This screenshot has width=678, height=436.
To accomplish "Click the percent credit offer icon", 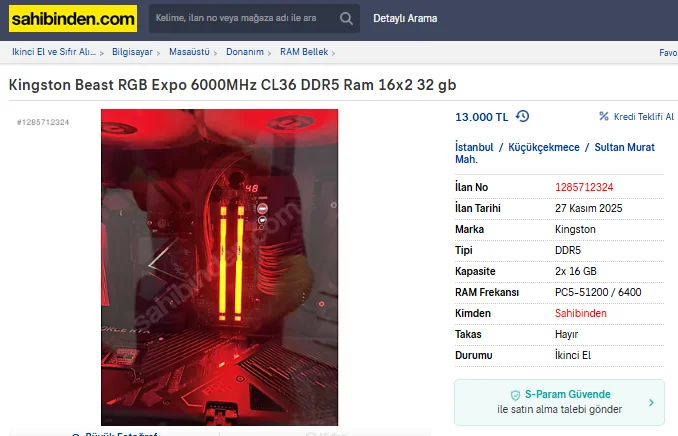I will click(x=604, y=116).
